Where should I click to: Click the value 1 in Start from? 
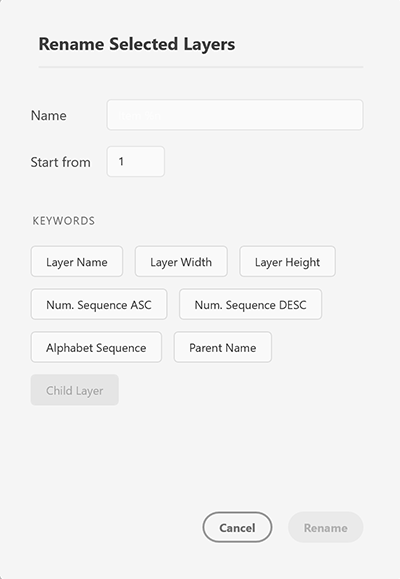pos(121,162)
